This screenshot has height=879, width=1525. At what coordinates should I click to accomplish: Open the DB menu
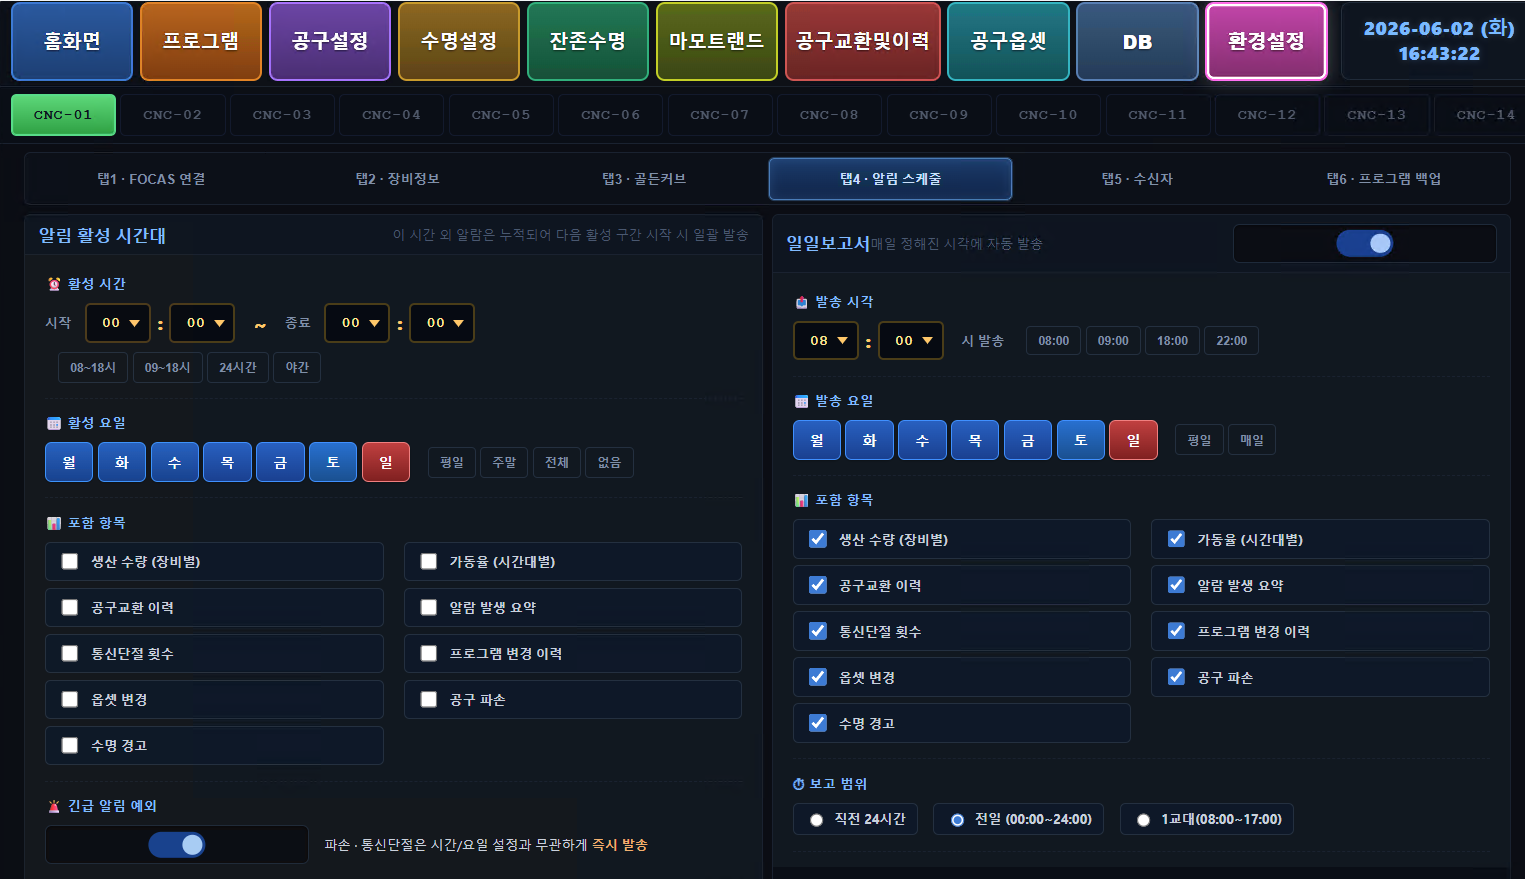click(x=1137, y=41)
